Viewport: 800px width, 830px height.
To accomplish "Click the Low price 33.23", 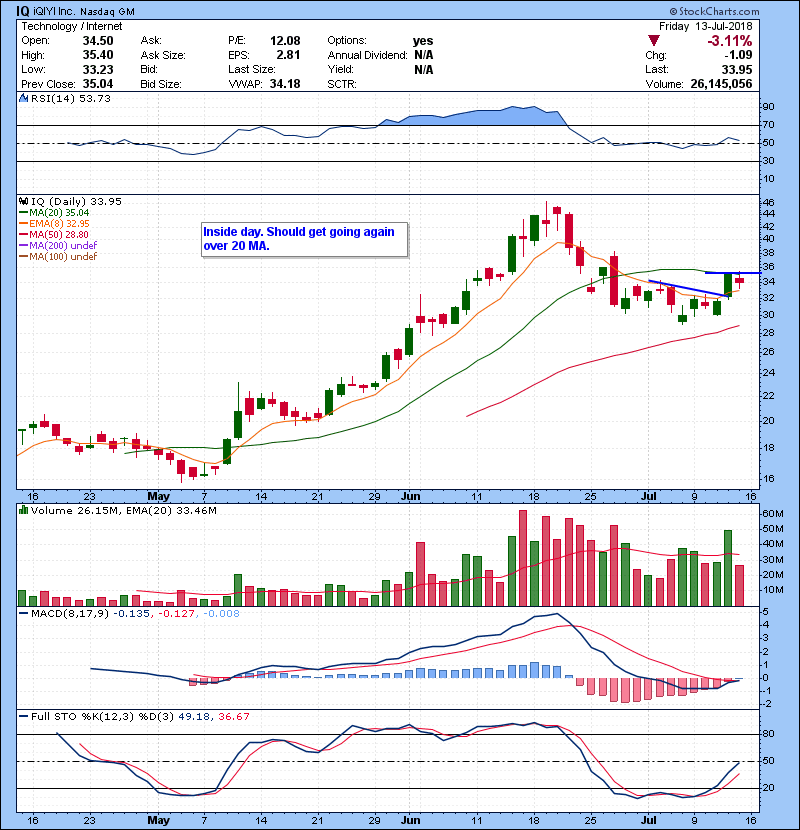I will click(98, 69).
